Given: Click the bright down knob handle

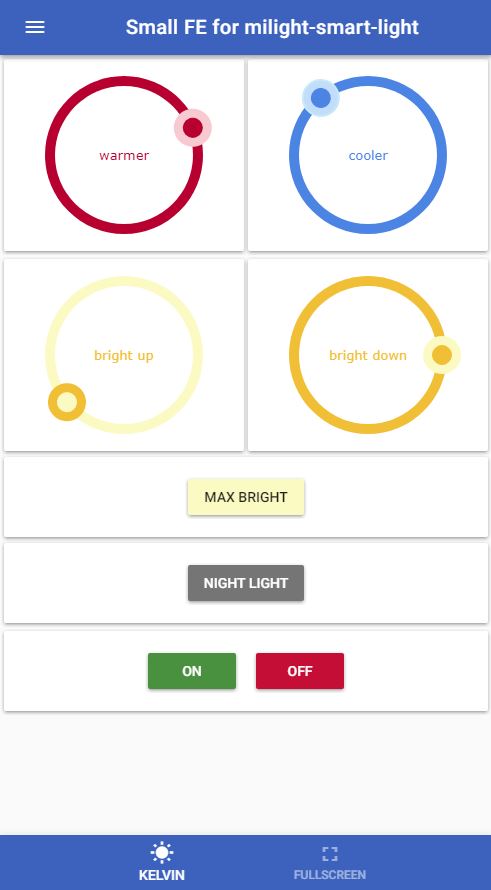Looking at the screenshot, I should pos(442,355).
